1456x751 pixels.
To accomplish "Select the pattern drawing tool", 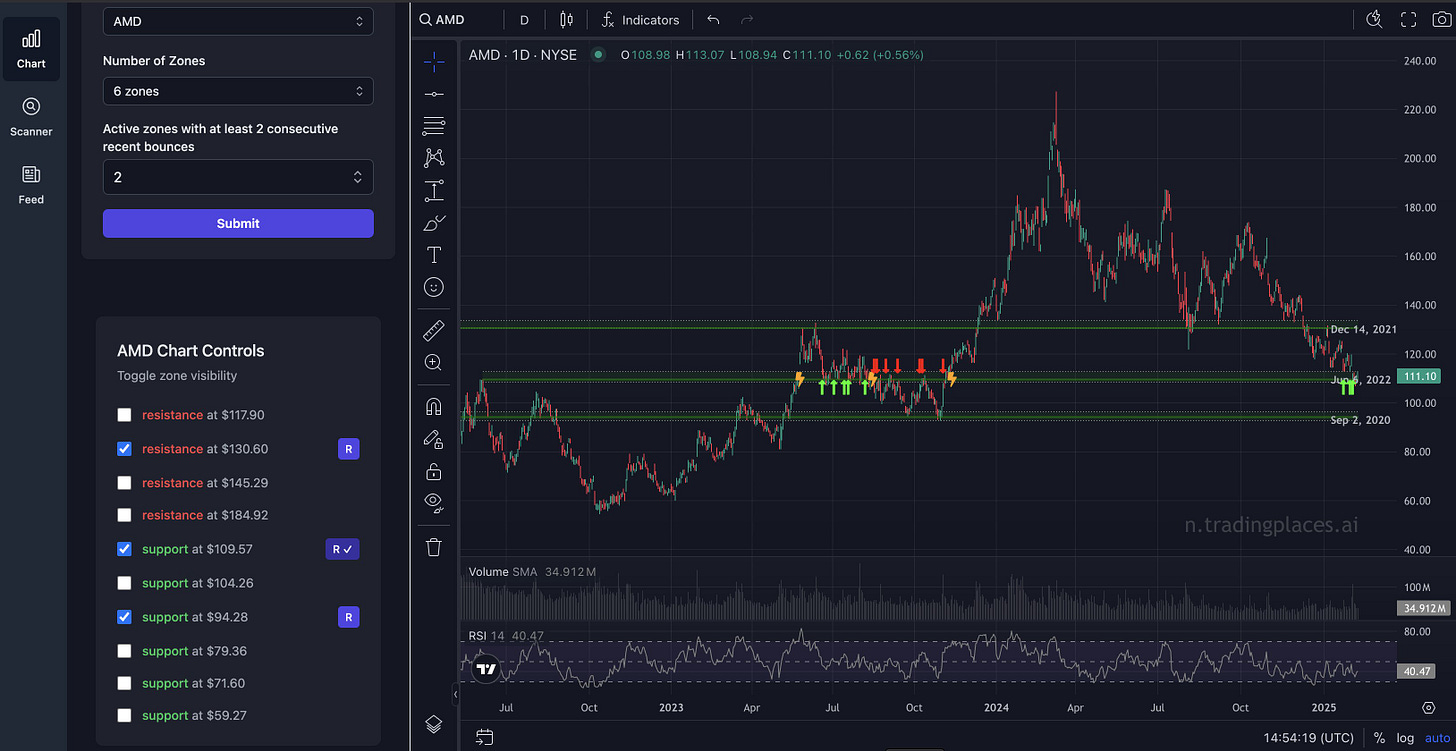I will tap(434, 157).
